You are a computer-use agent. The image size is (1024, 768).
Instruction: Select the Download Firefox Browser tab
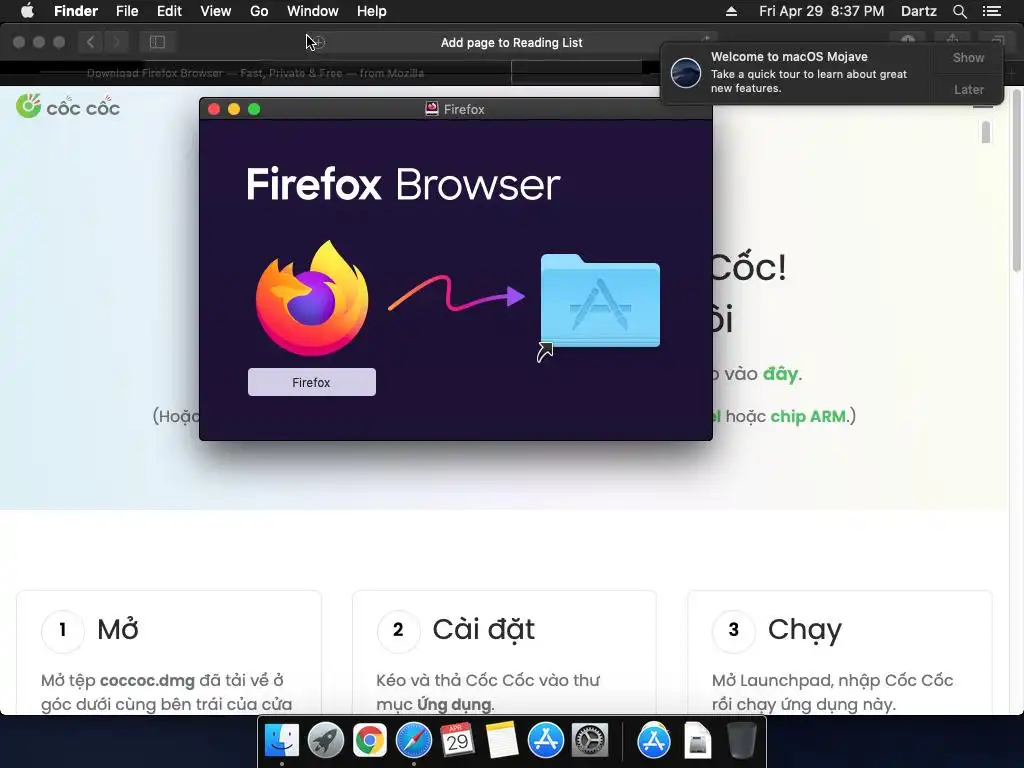(x=255, y=73)
